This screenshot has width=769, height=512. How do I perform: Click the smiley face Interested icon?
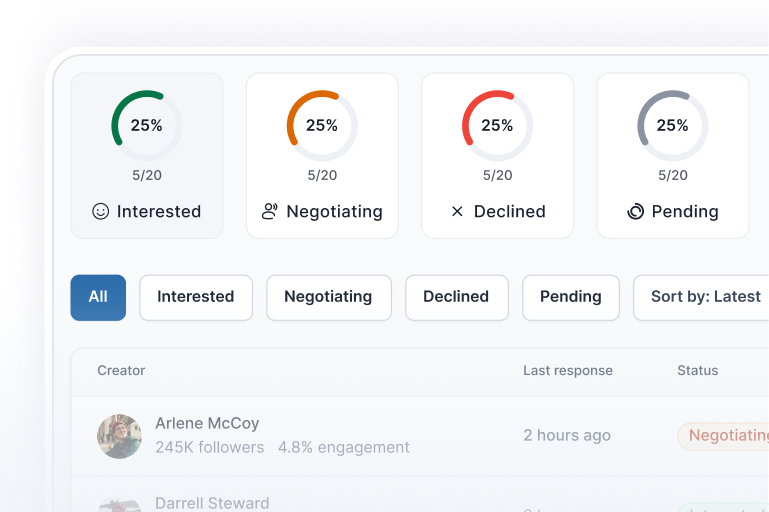coord(100,211)
